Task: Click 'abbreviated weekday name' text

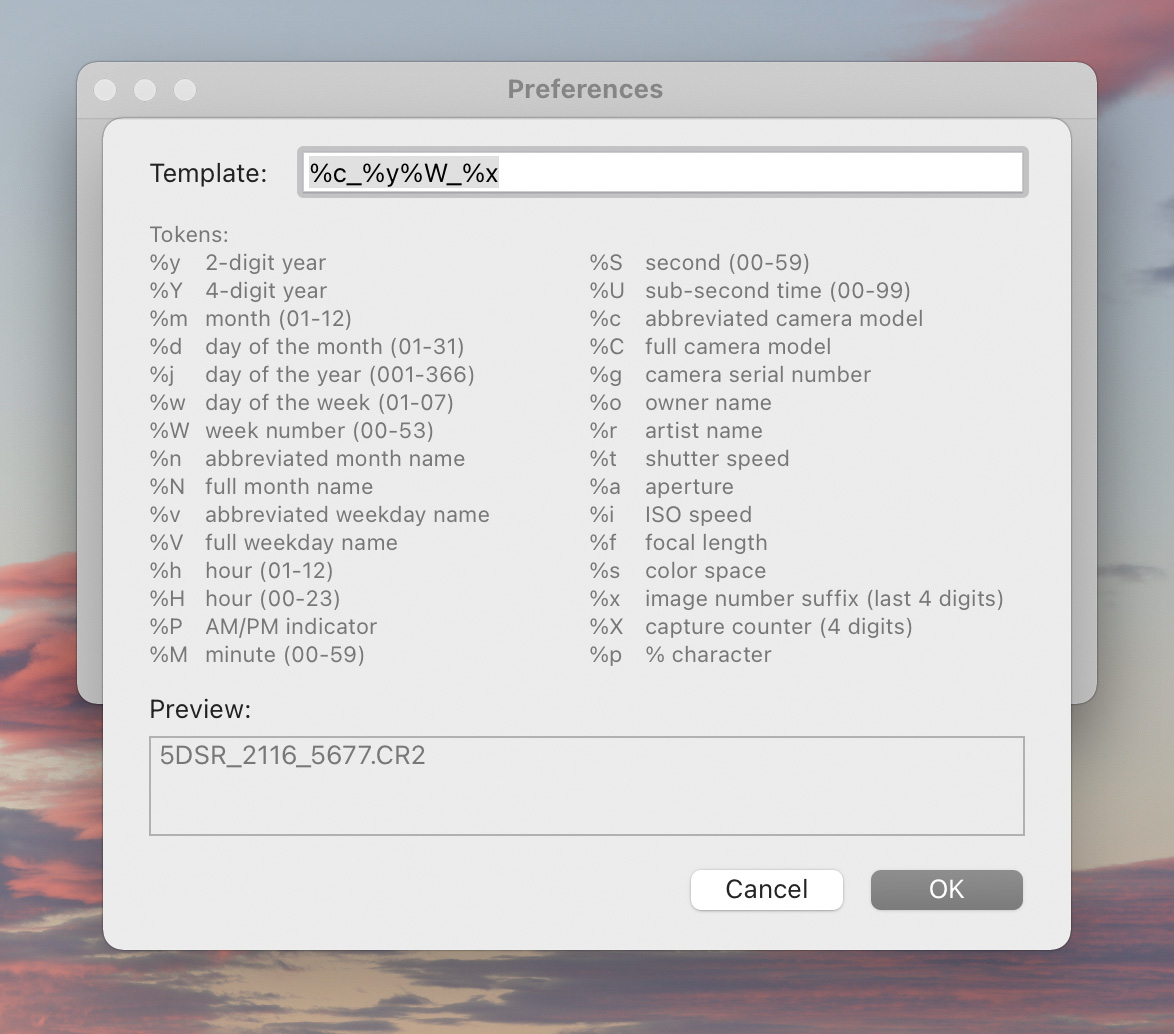Action: point(347,514)
